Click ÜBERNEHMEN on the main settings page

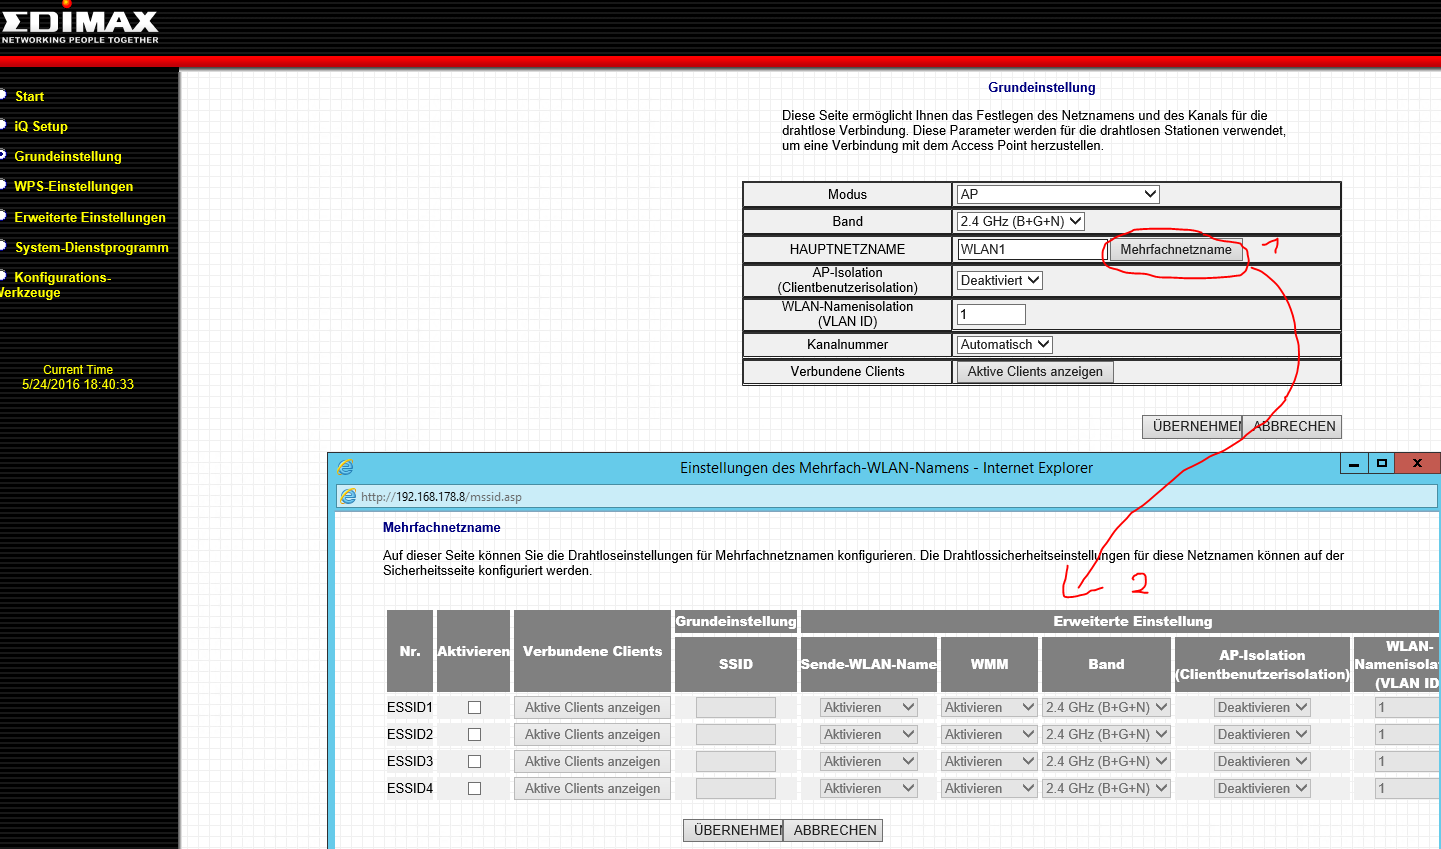pyautogui.click(x=1192, y=426)
